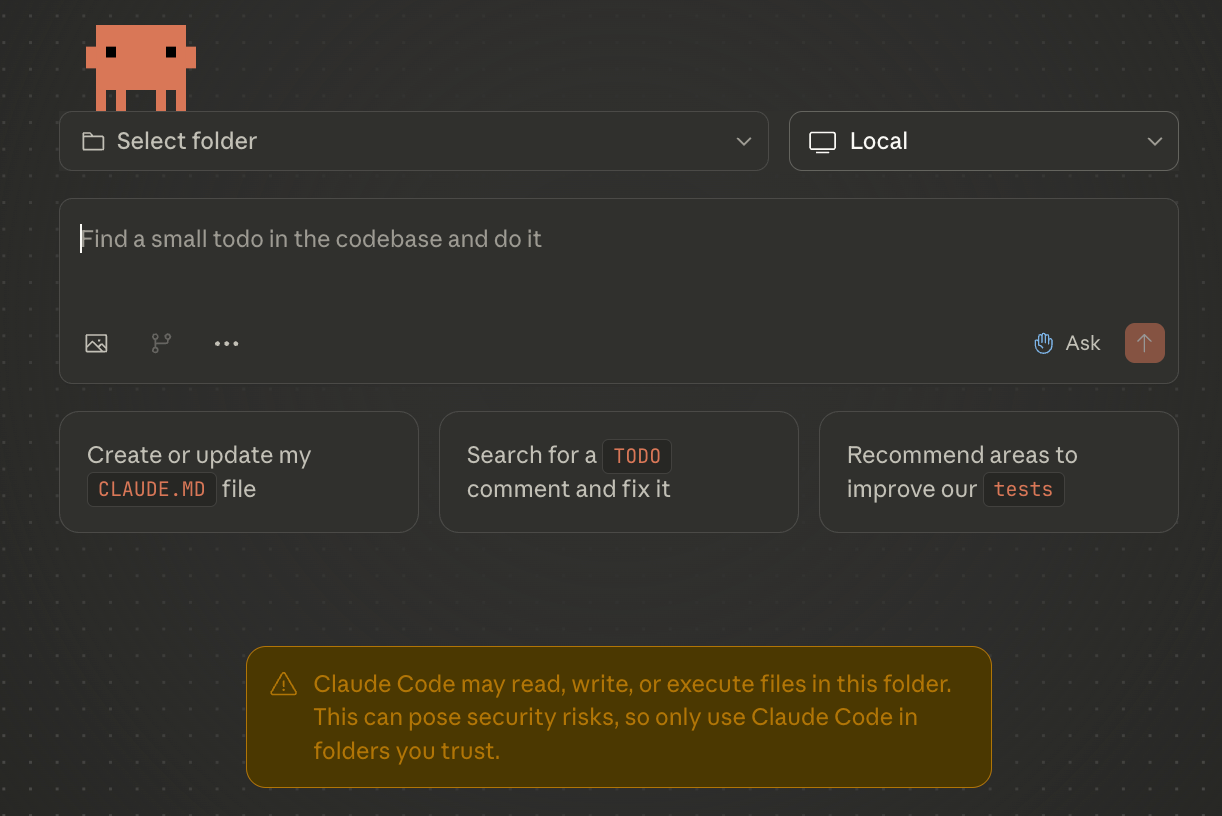The height and width of the screenshot is (816, 1222).
Task: Click the Claude Code security warning text
Action: click(632, 717)
